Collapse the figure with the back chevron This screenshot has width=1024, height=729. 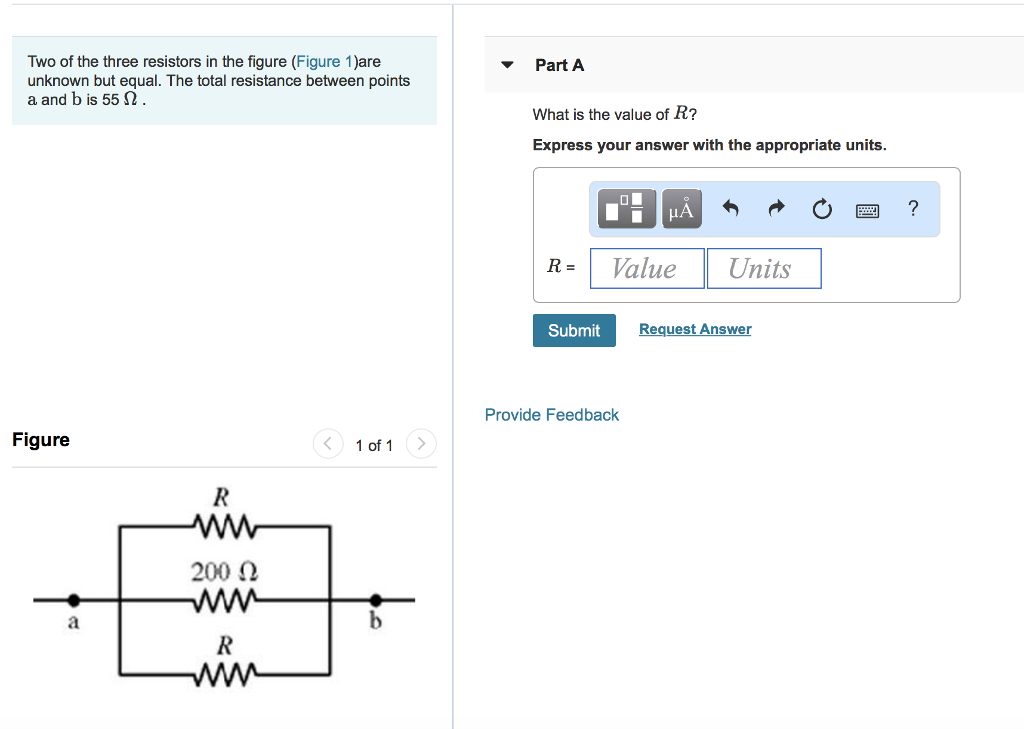(x=327, y=444)
